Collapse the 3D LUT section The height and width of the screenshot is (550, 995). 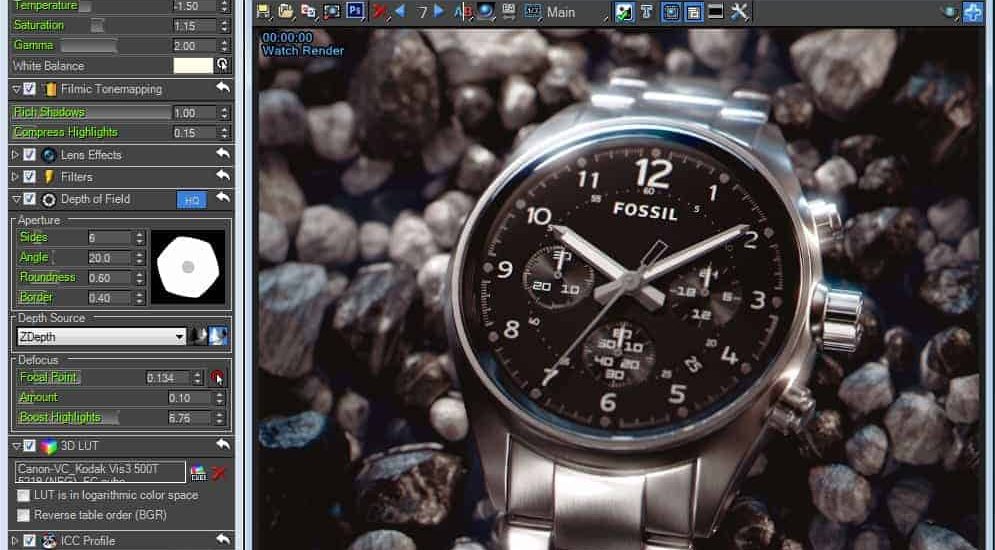[15, 445]
